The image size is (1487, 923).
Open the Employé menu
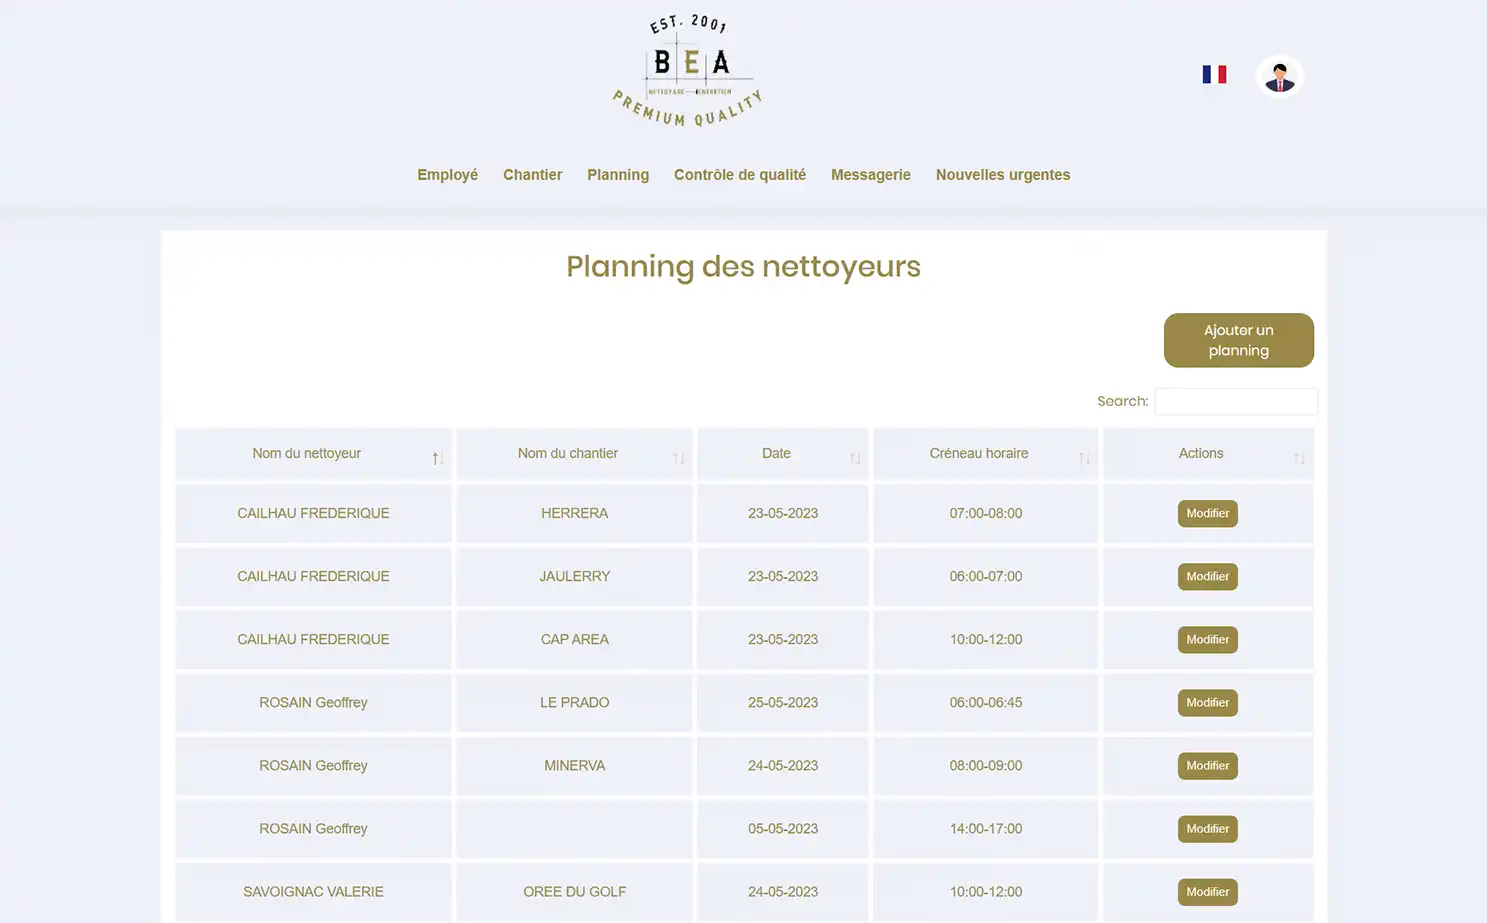tap(447, 175)
